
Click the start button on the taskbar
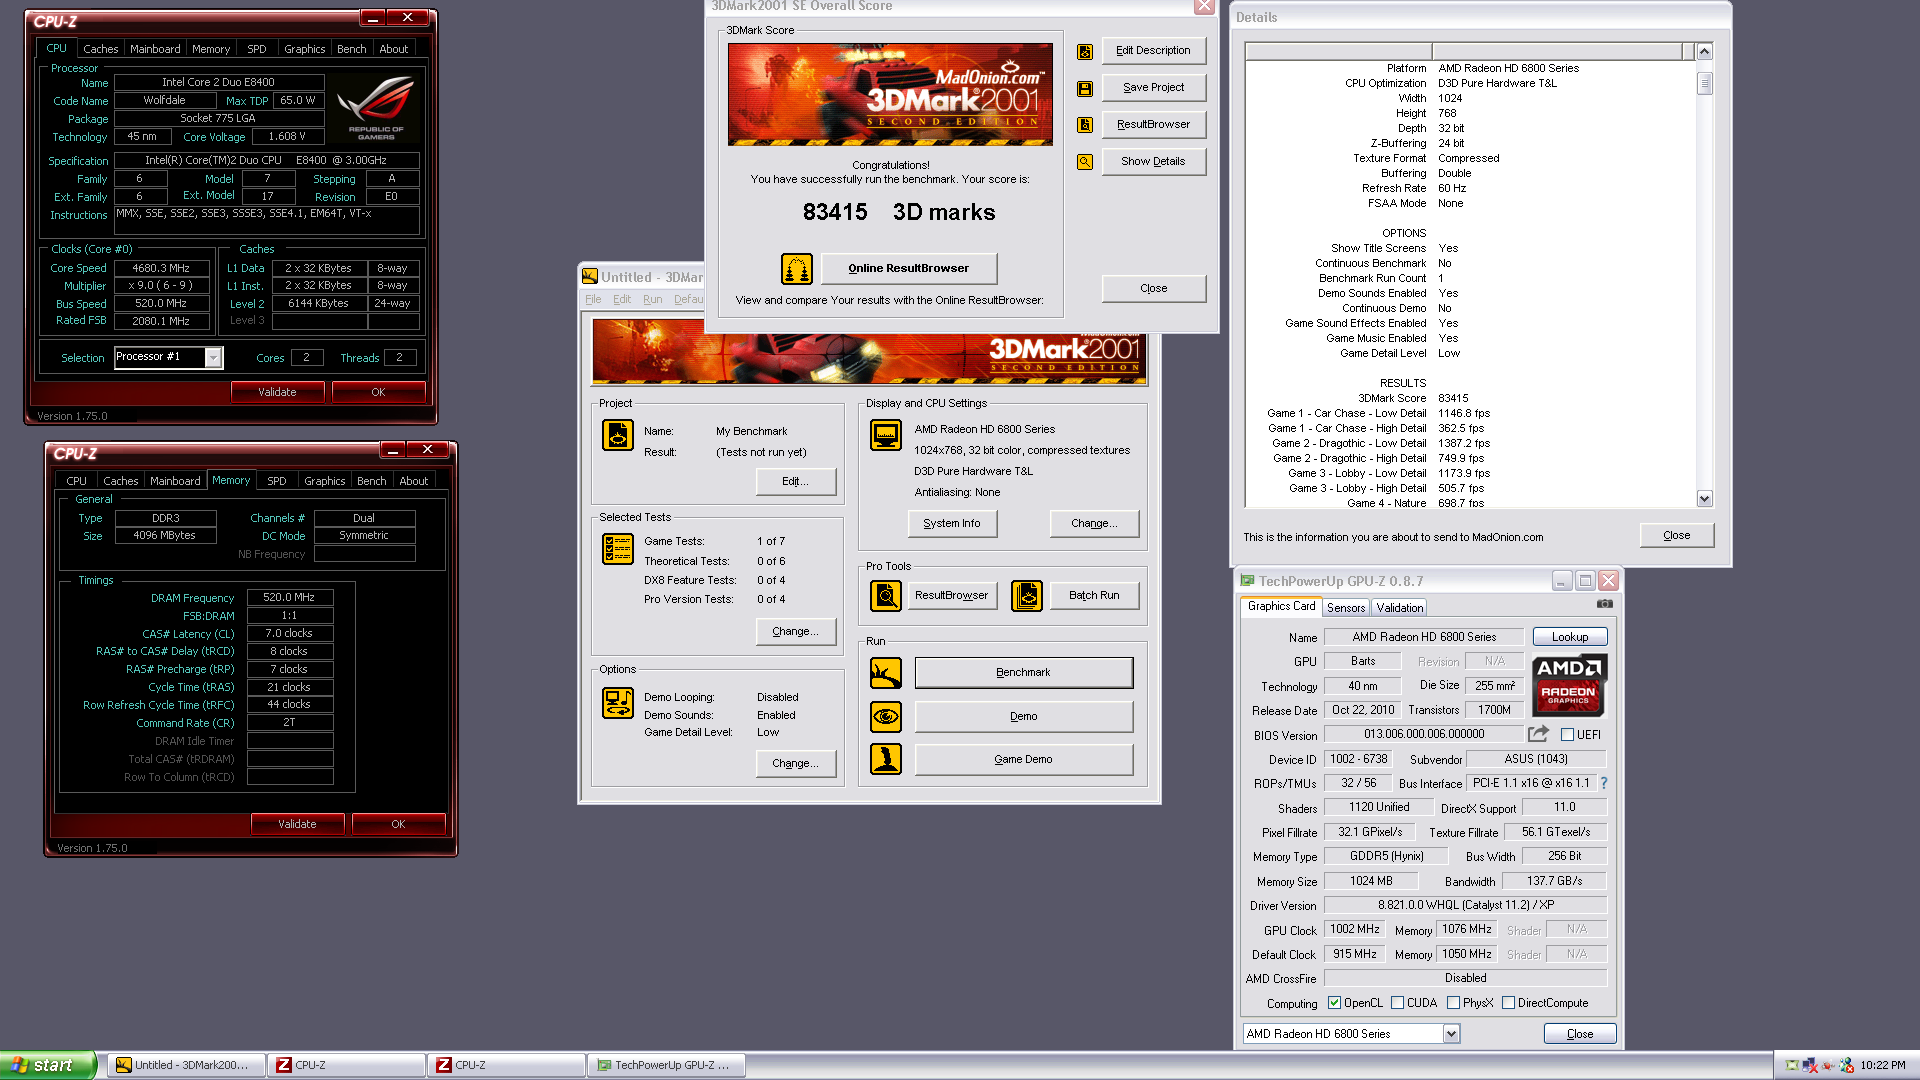click(48, 1065)
